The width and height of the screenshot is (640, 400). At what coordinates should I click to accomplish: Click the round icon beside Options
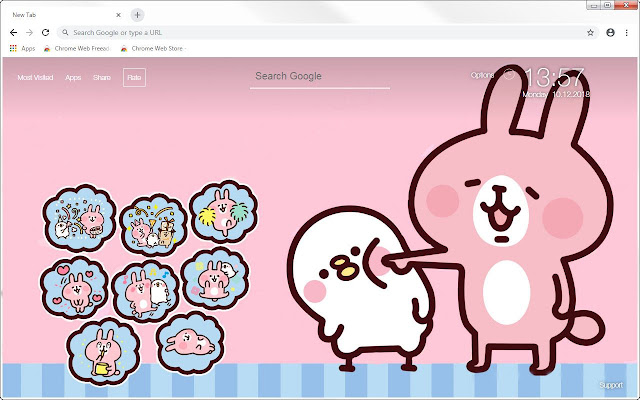point(509,74)
